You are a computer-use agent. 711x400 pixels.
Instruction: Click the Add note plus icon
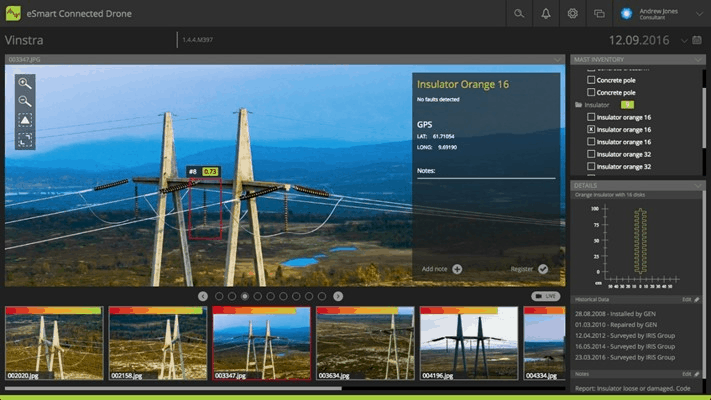pos(457,269)
